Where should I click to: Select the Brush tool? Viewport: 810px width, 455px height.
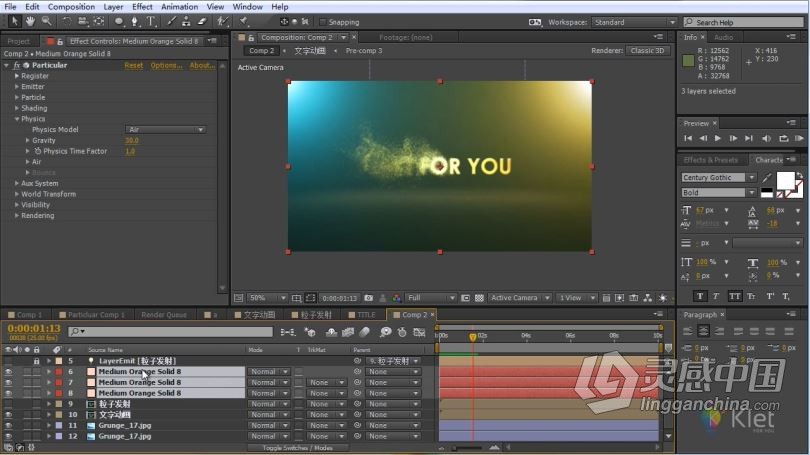[x=171, y=21]
